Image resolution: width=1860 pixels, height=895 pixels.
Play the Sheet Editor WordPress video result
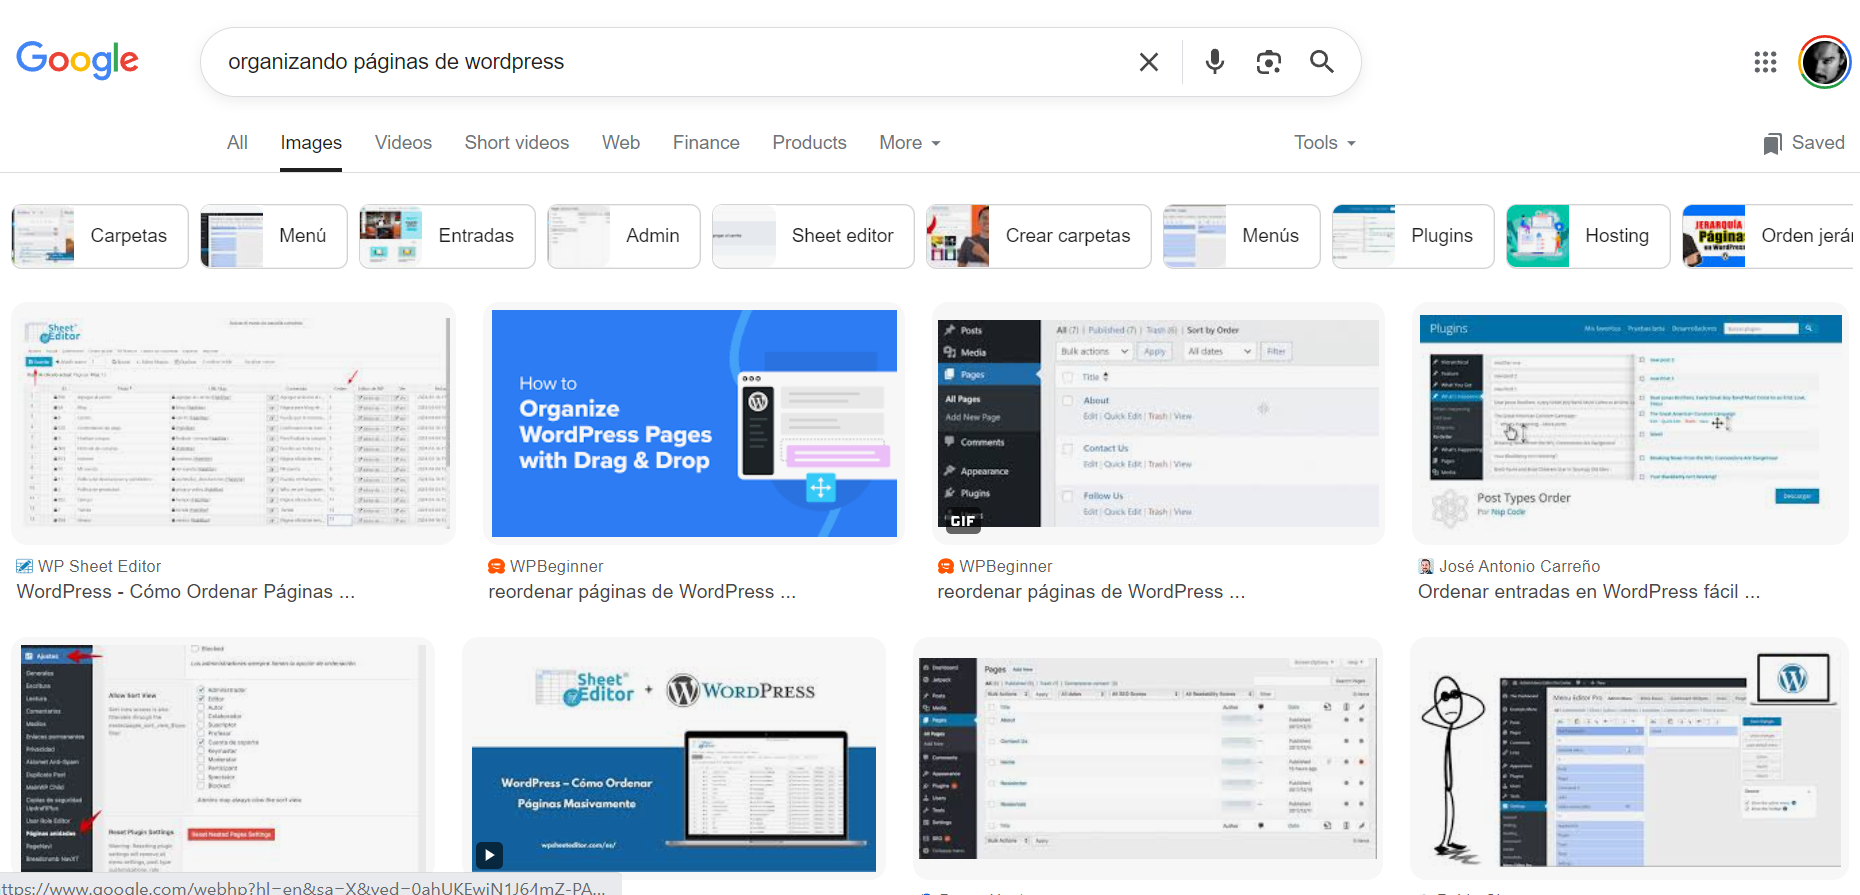coord(489,855)
